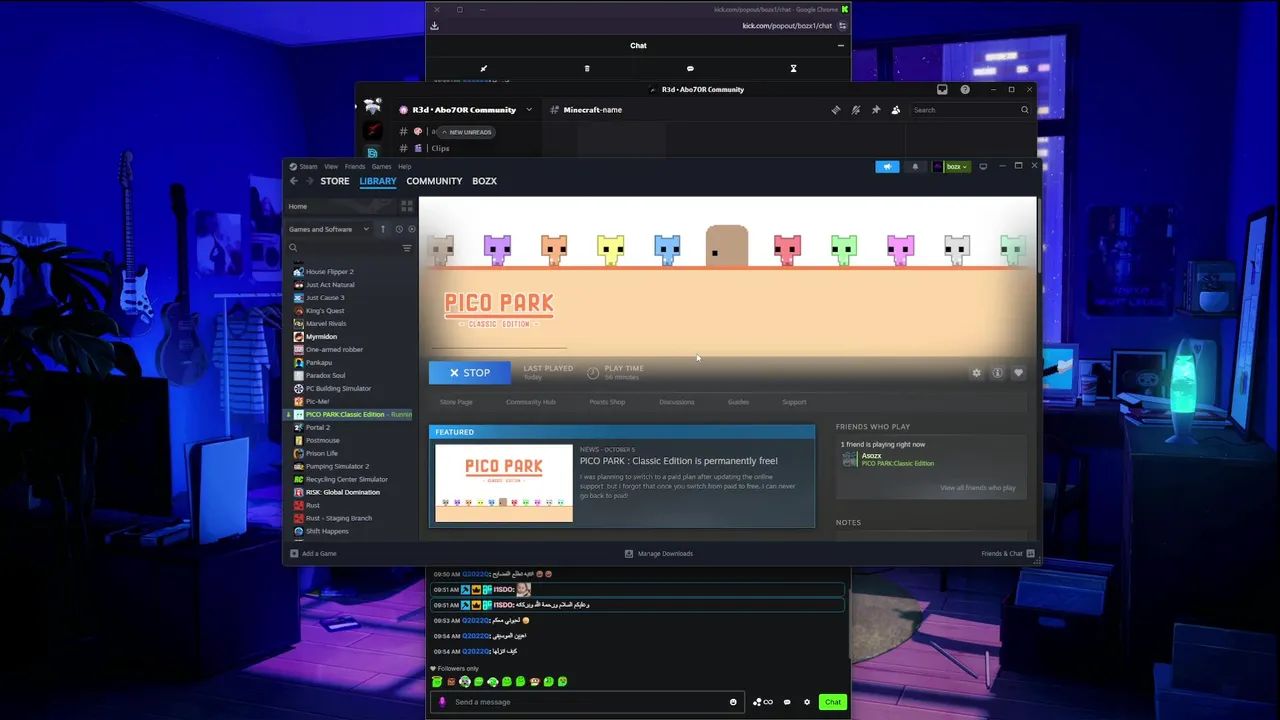The image size is (1280, 720).
Task: Toggle Discord notification settings muted-bell icon
Action: click(x=855, y=110)
